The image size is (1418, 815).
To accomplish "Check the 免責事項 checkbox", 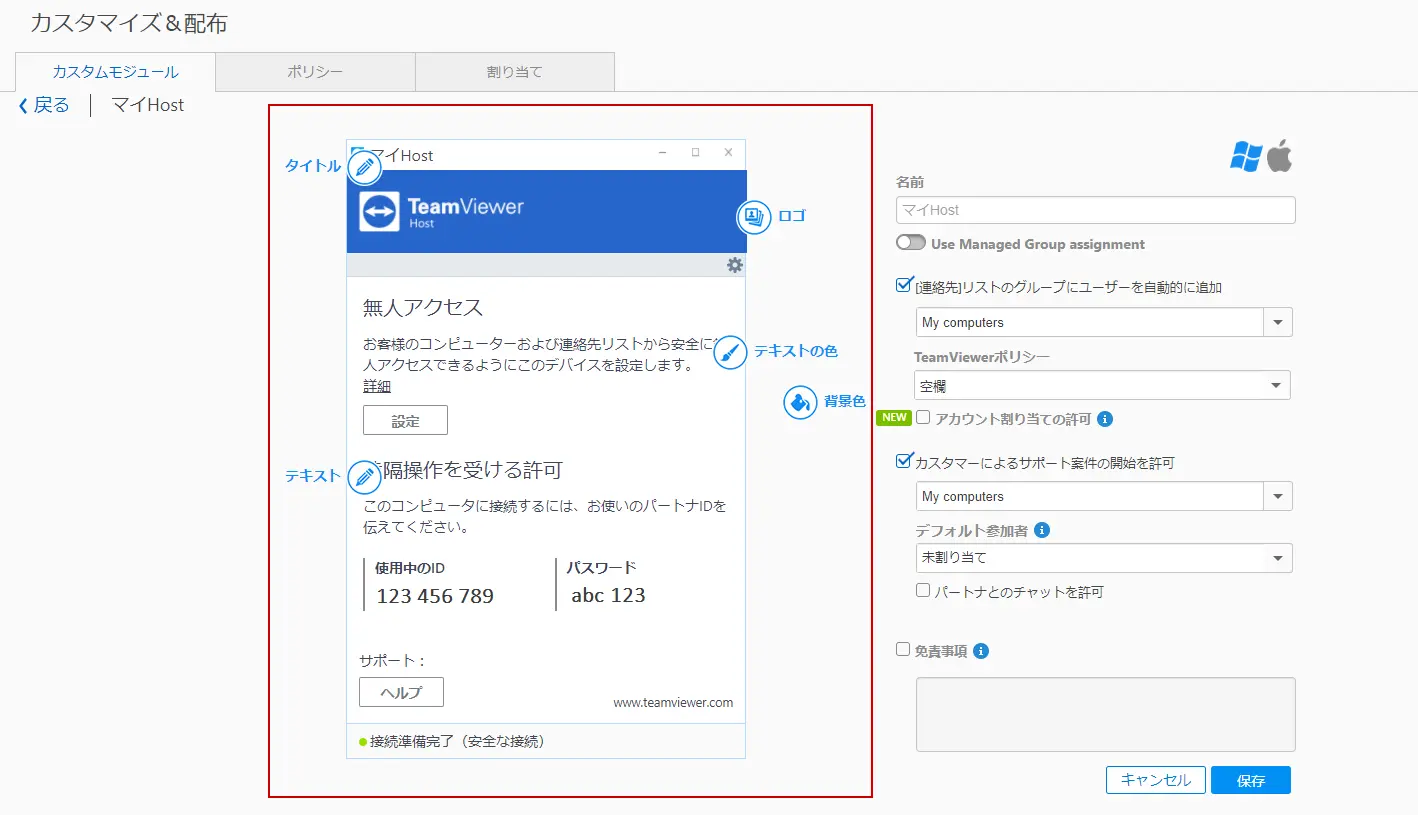I will coord(903,649).
